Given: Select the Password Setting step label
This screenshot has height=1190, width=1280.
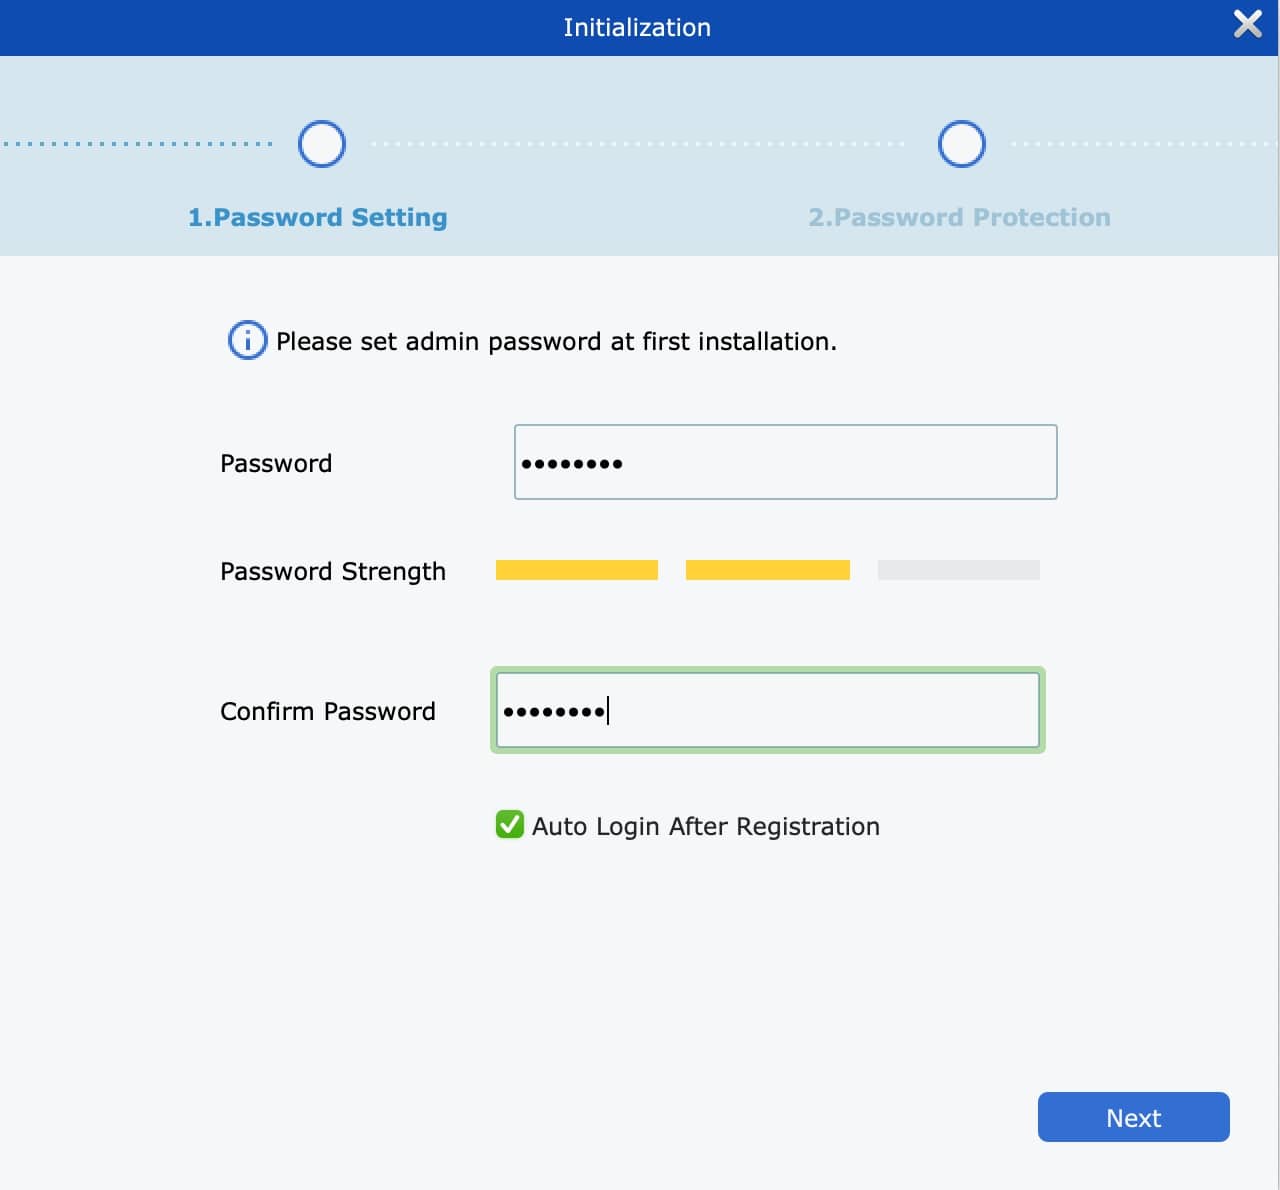Looking at the screenshot, I should coord(318,218).
